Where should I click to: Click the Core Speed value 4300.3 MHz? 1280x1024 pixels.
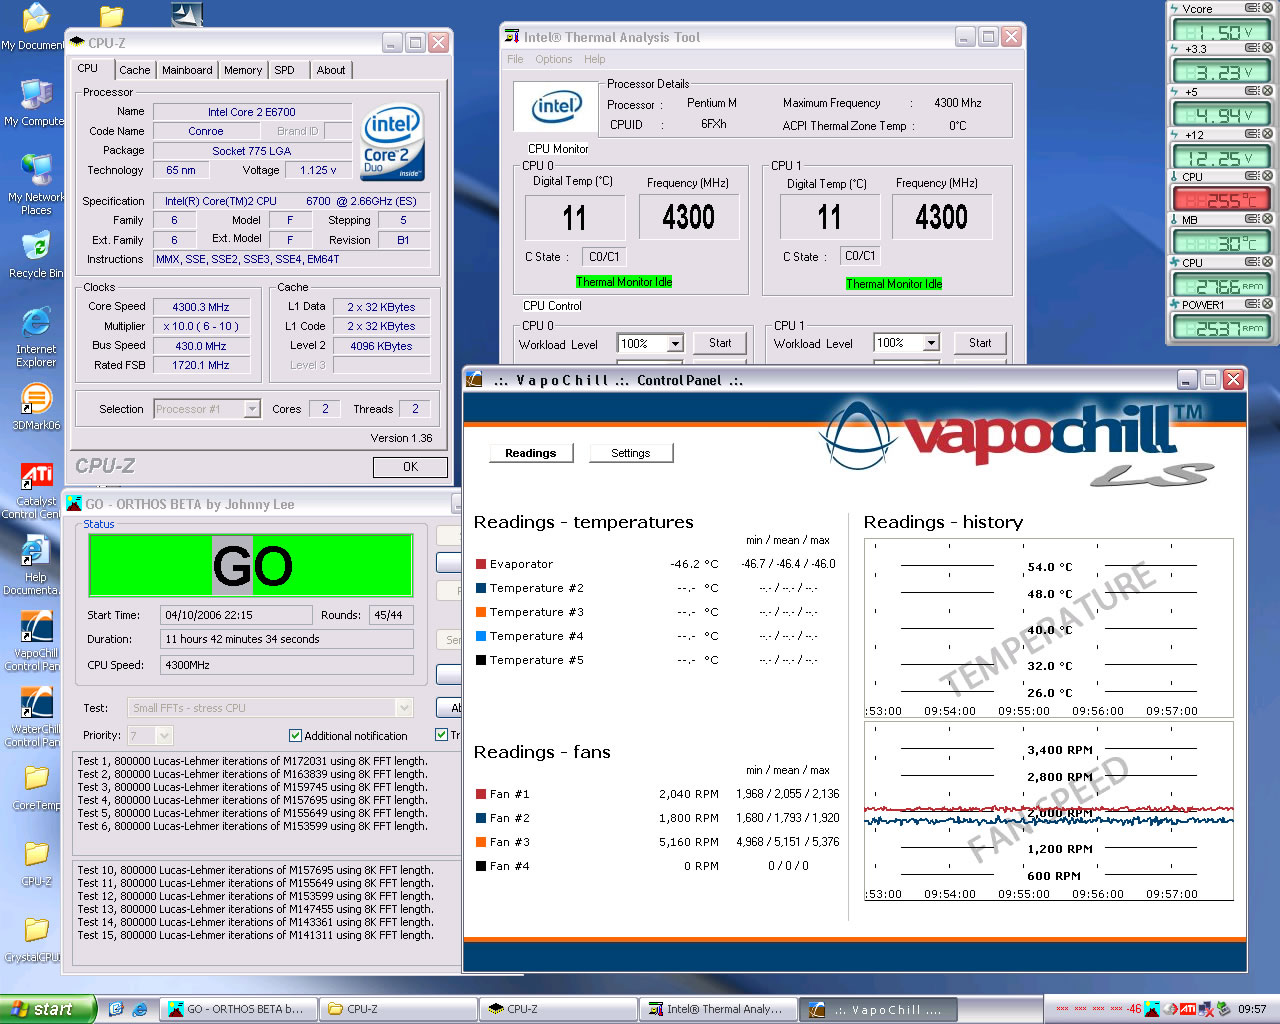[x=201, y=307]
